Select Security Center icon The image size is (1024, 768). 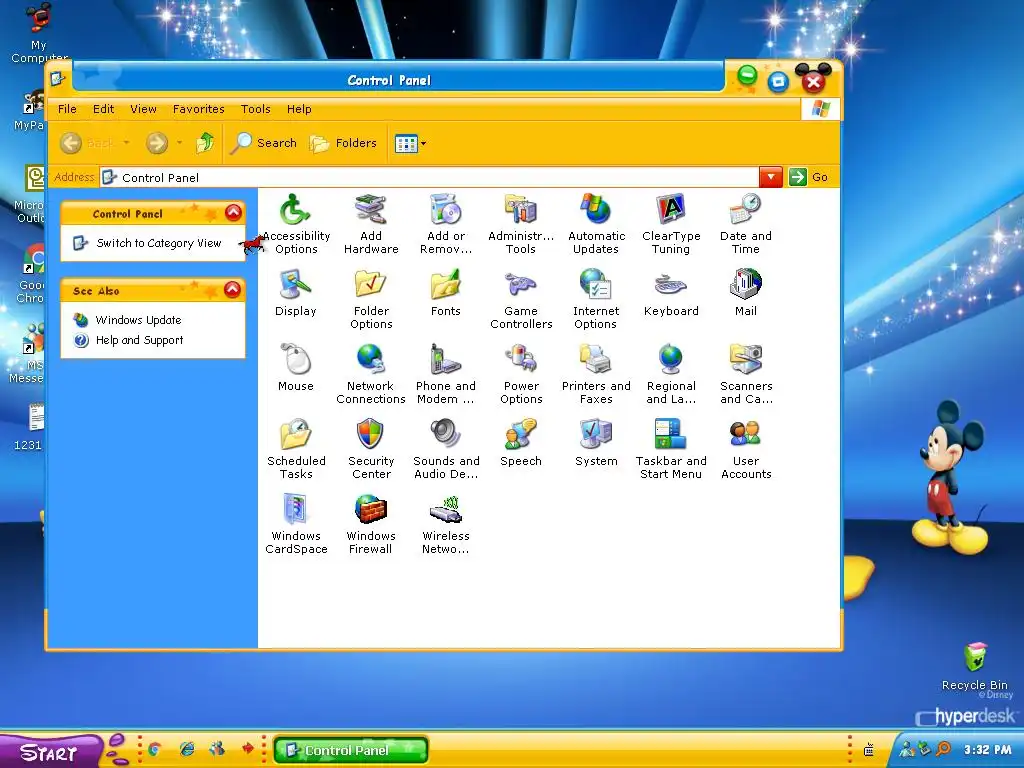coord(371,449)
